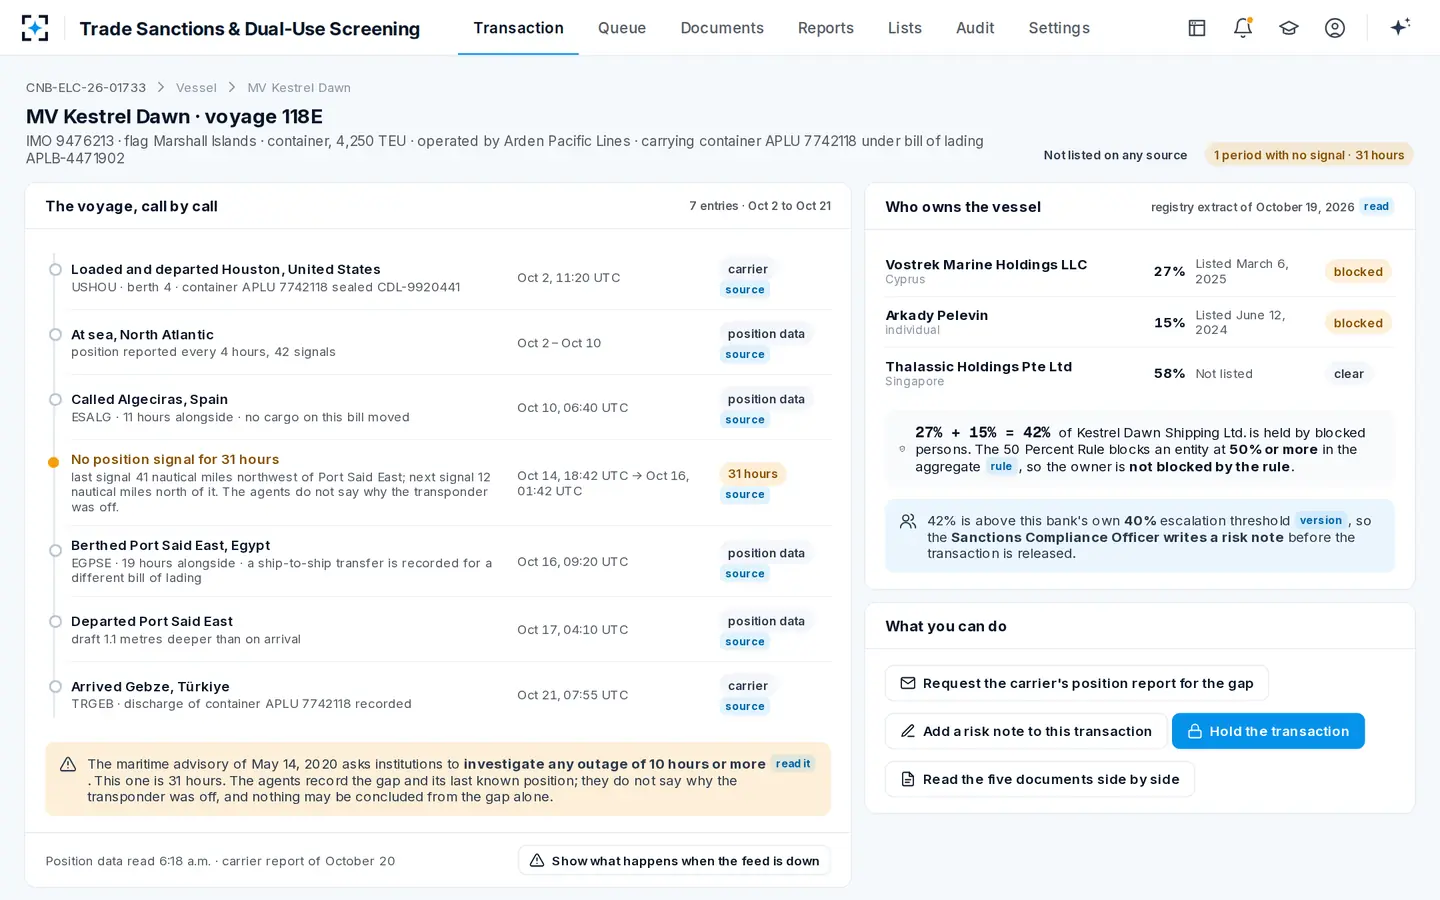Open the notifications bell
Viewport: 1440px width, 900px height.
[1243, 28]
